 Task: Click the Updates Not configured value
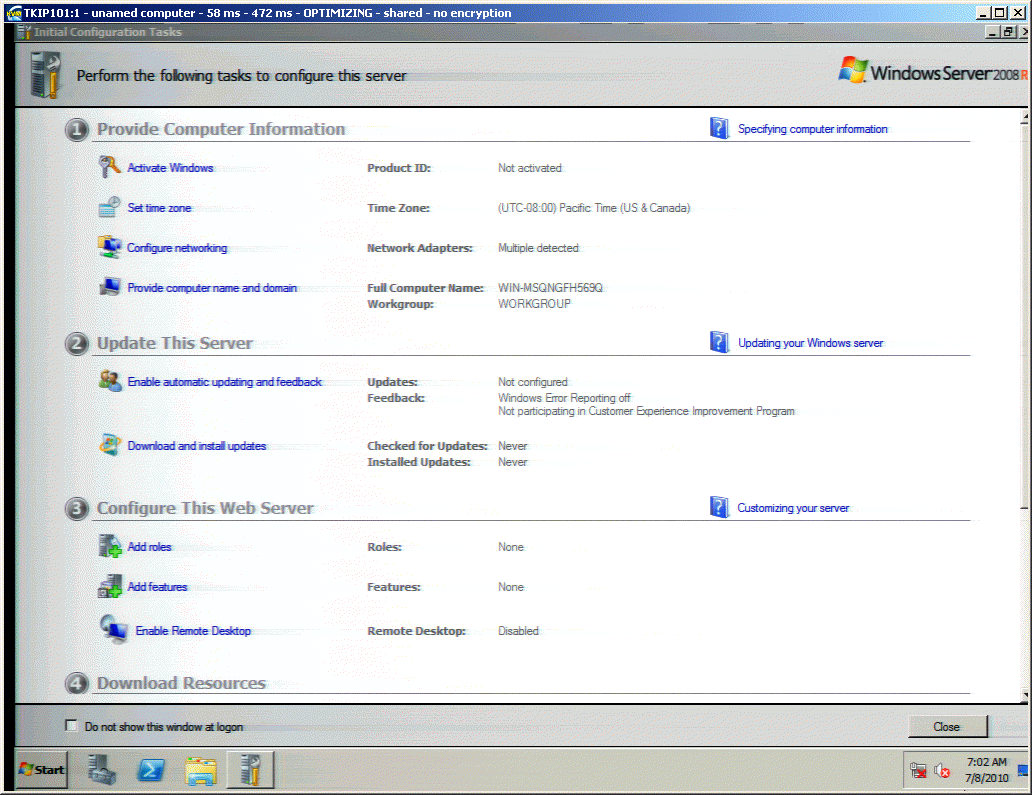532,382
